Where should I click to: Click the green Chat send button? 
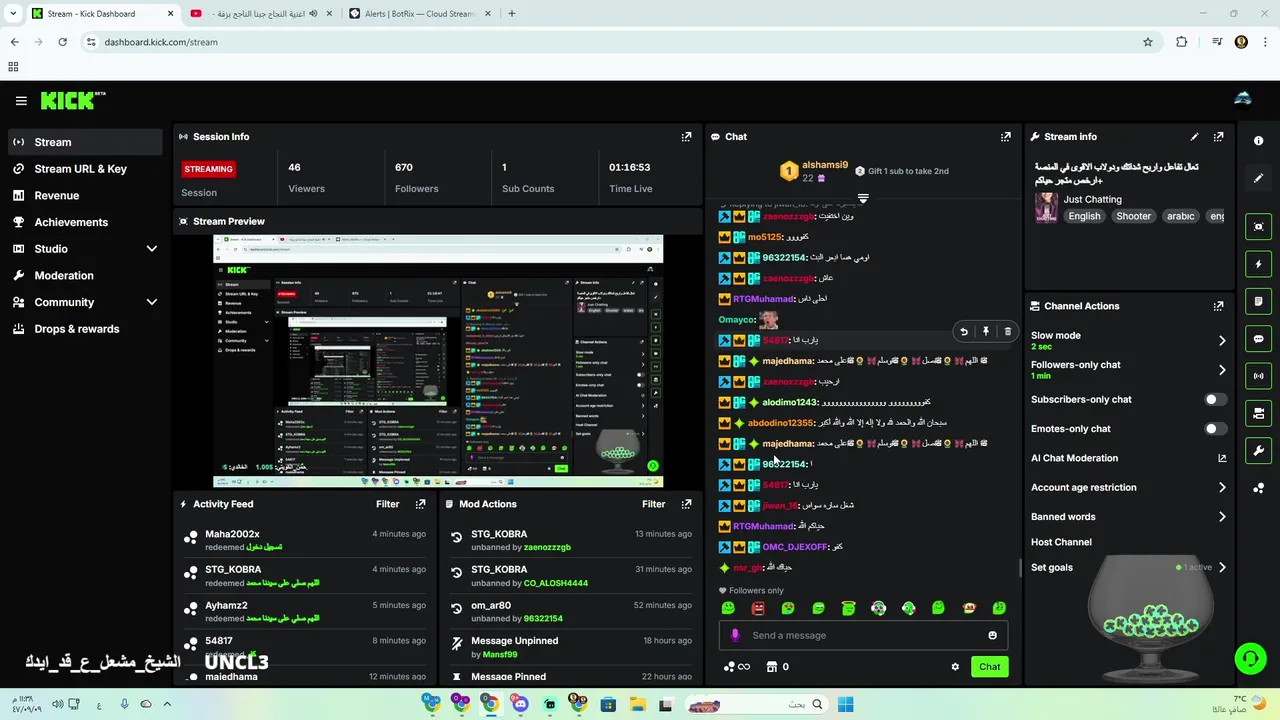click(989, 667)
